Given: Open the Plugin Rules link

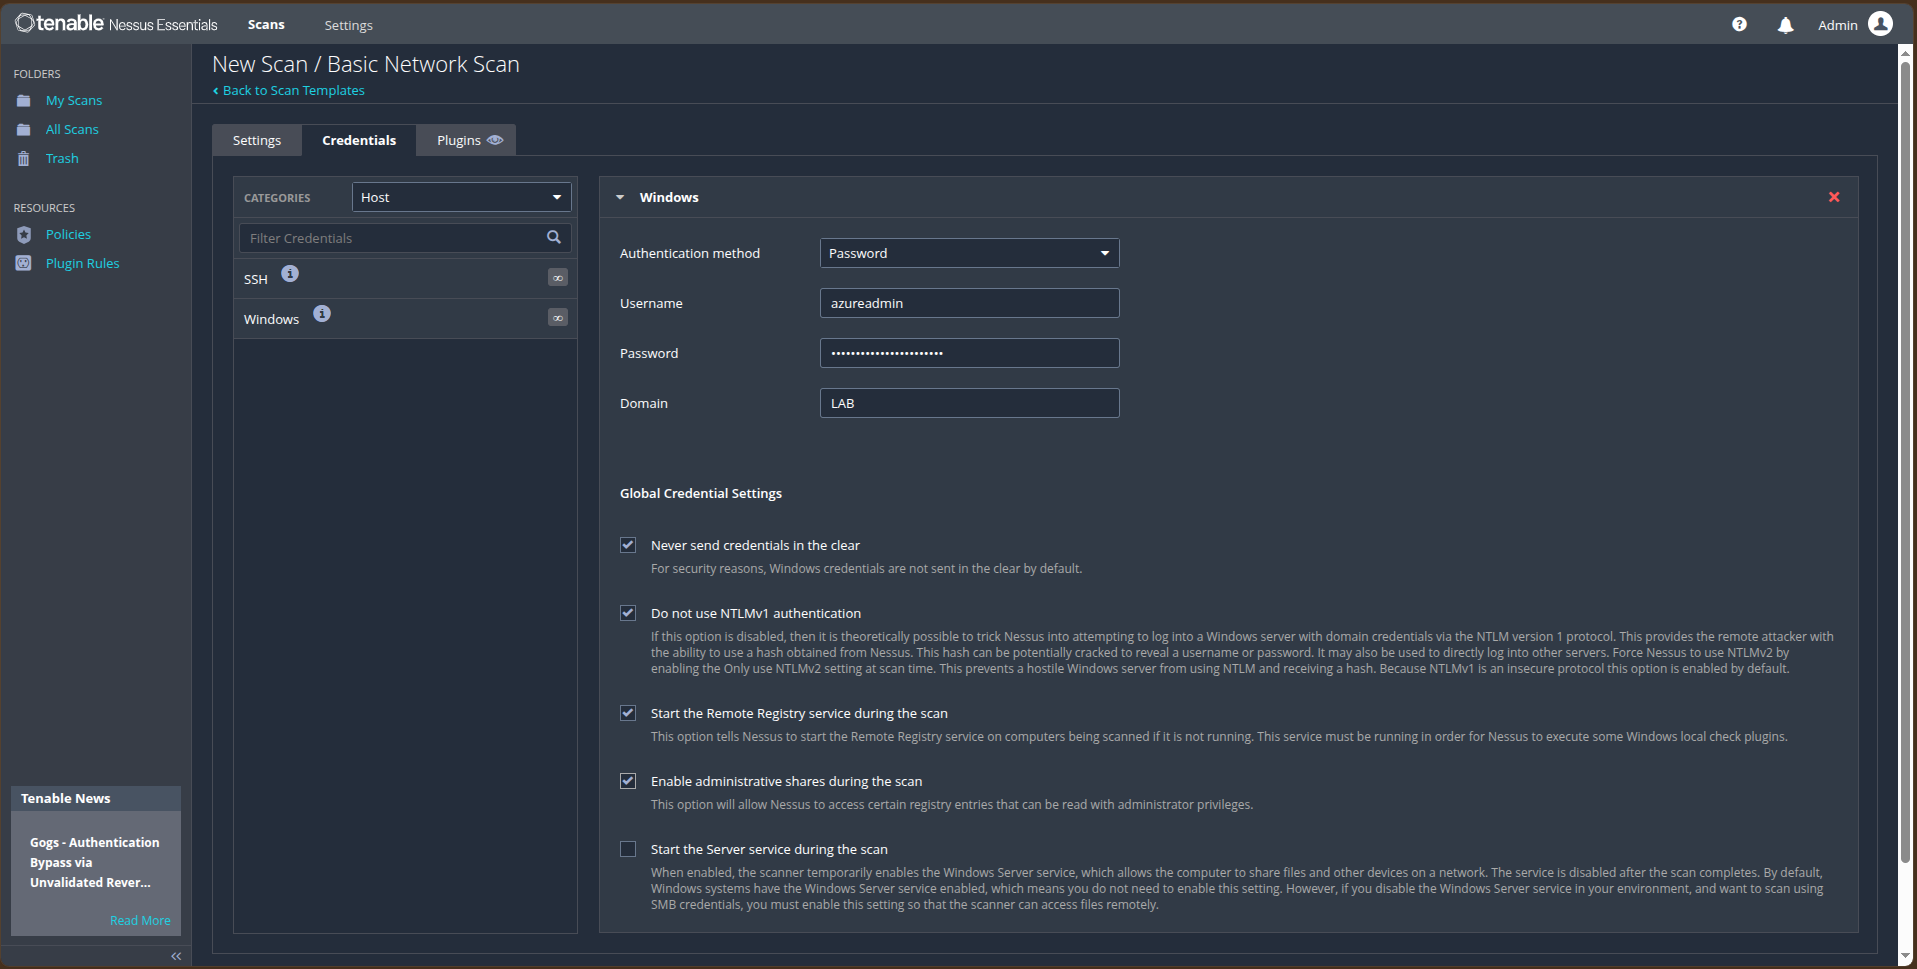Looking at the screenshot, I should point(82,263).
